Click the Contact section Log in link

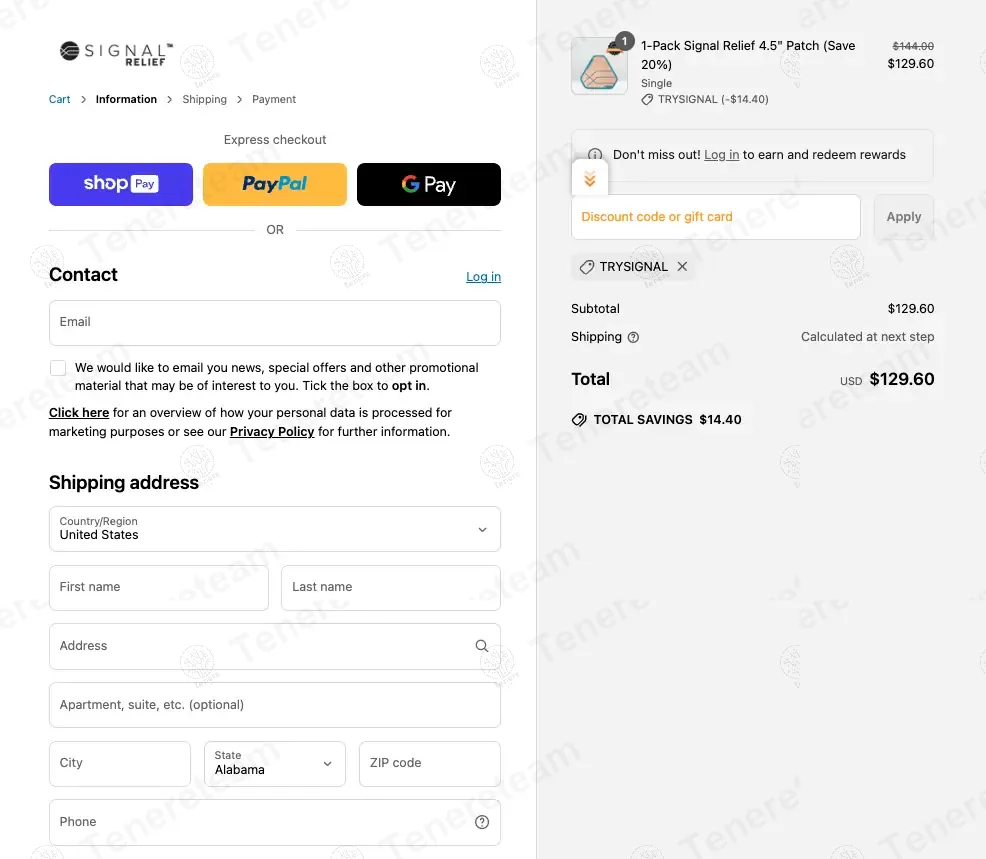pos(483,277)
